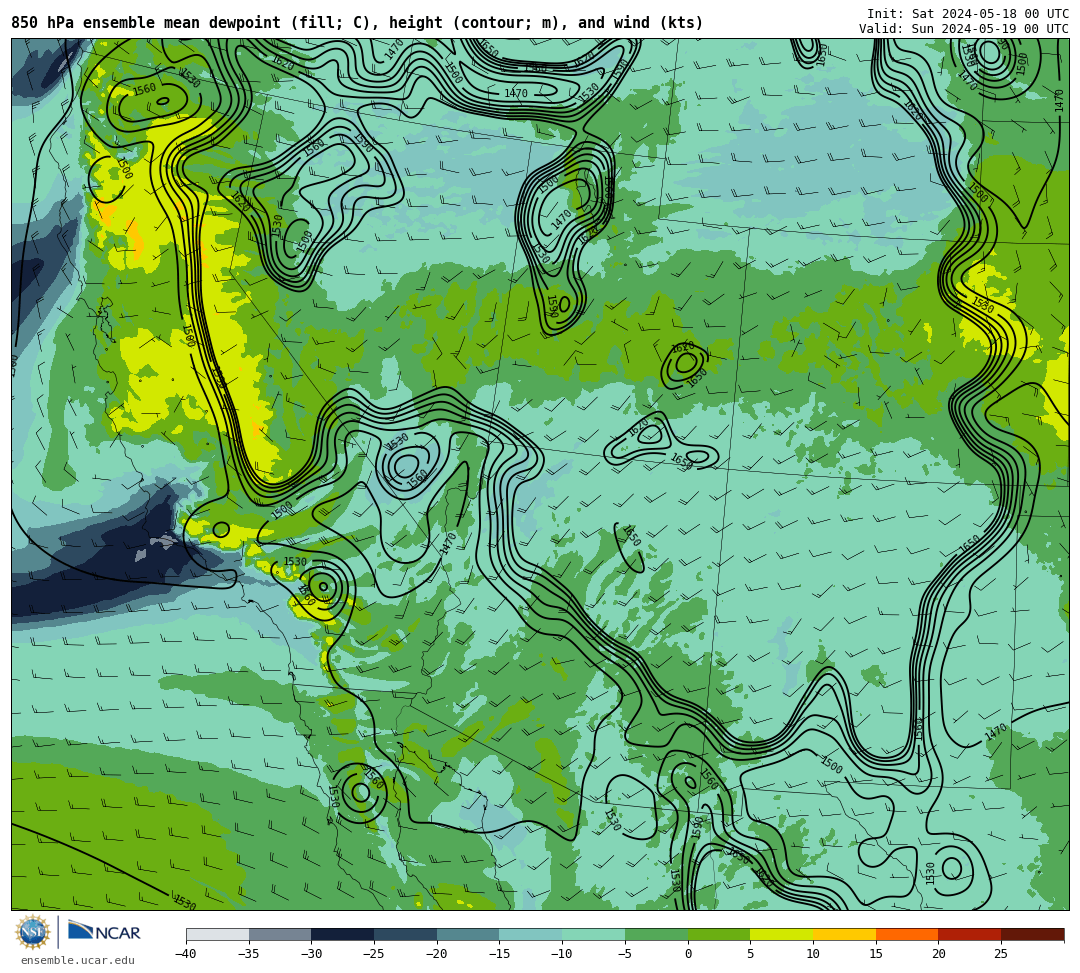The width and height of the screenshot is (1080, 973).
Task: Click the ensemble.ucar.edu text
Action: [x=78, y=960]
